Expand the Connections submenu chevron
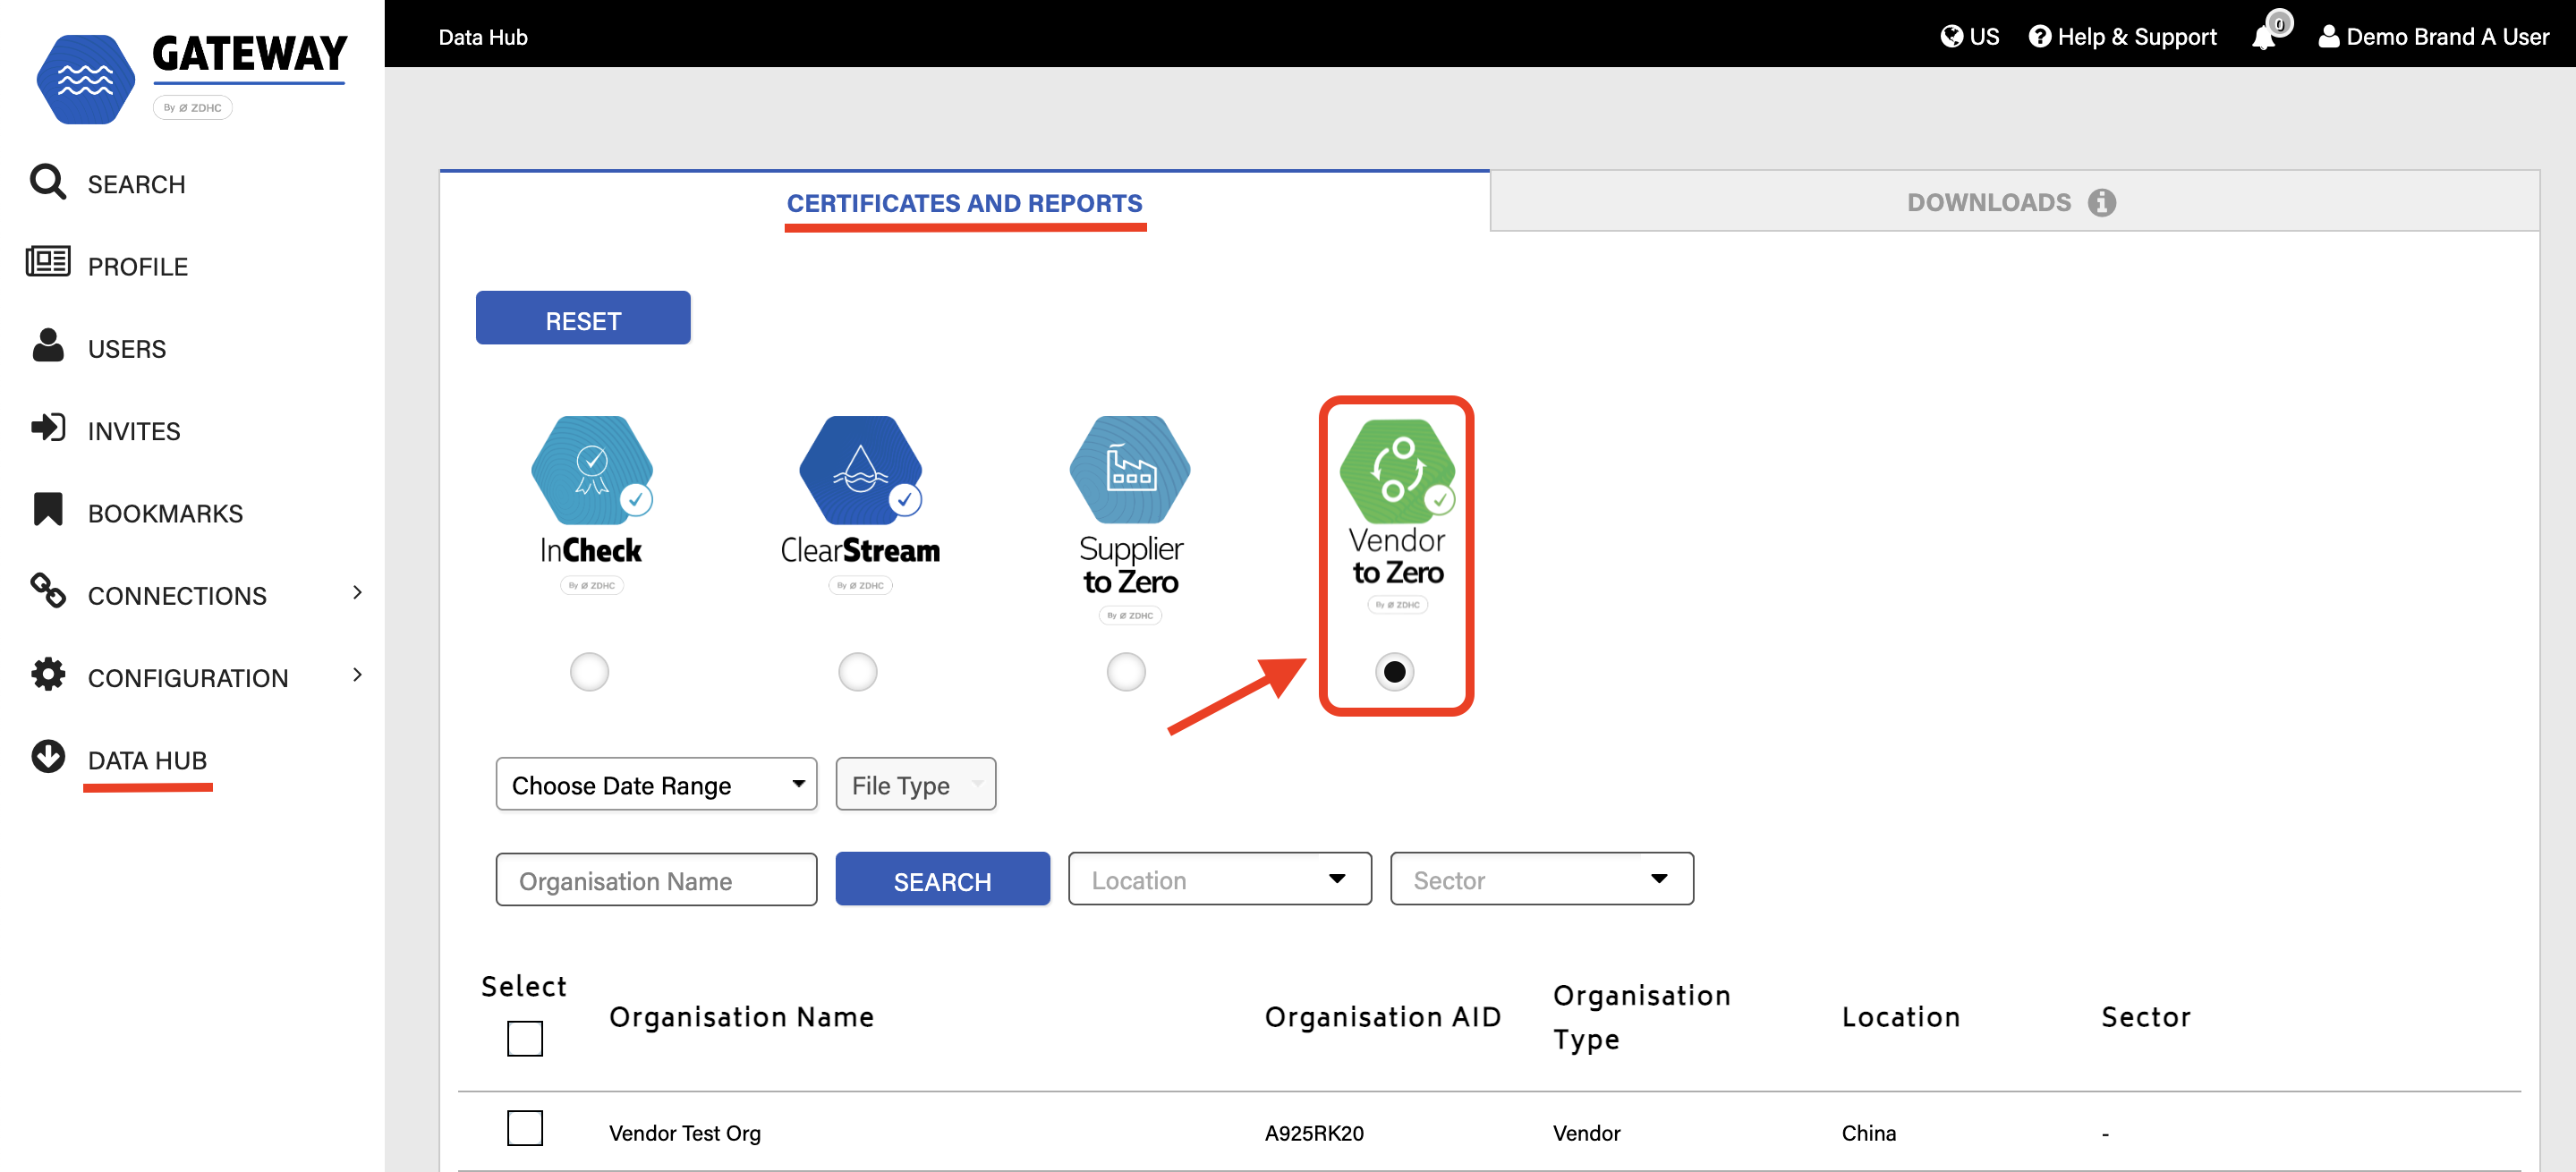2576x1172 pixels. coord(357,592)
